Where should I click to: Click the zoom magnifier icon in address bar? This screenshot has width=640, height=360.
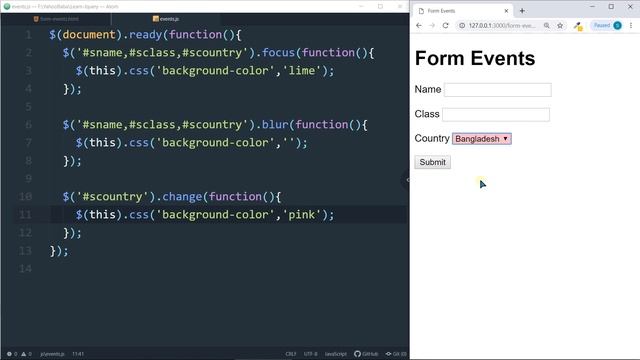point(547,25)
